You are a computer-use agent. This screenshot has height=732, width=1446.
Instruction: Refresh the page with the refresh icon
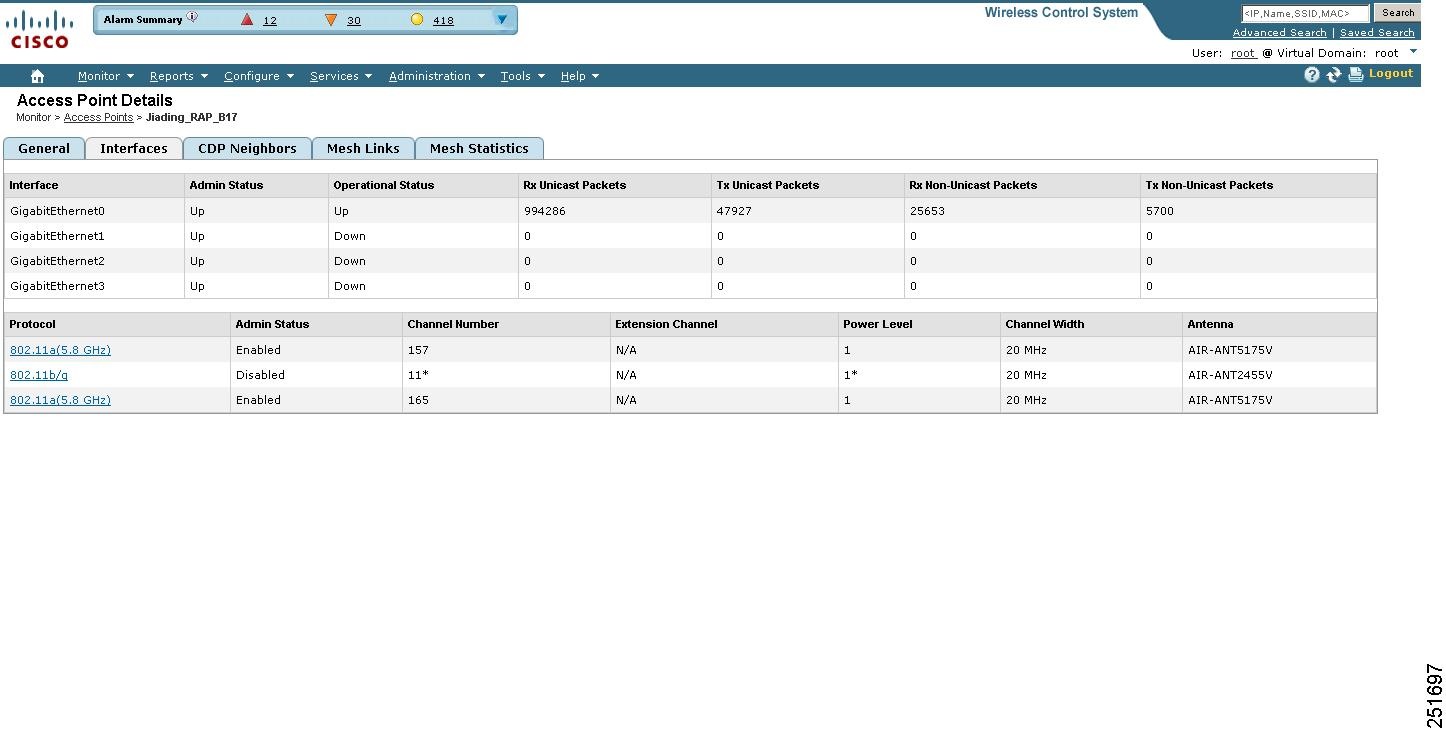[x=1333, y=74]
